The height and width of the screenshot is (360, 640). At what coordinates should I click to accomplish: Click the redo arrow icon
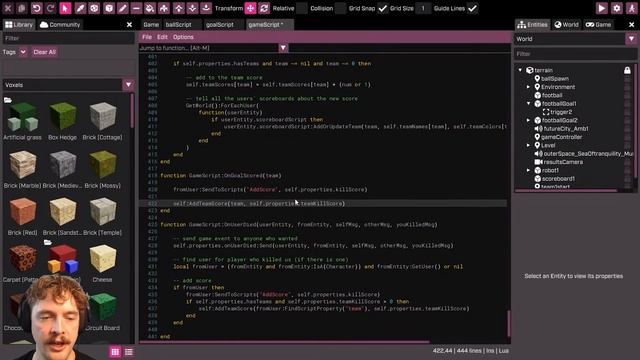[x=50, y=8]
